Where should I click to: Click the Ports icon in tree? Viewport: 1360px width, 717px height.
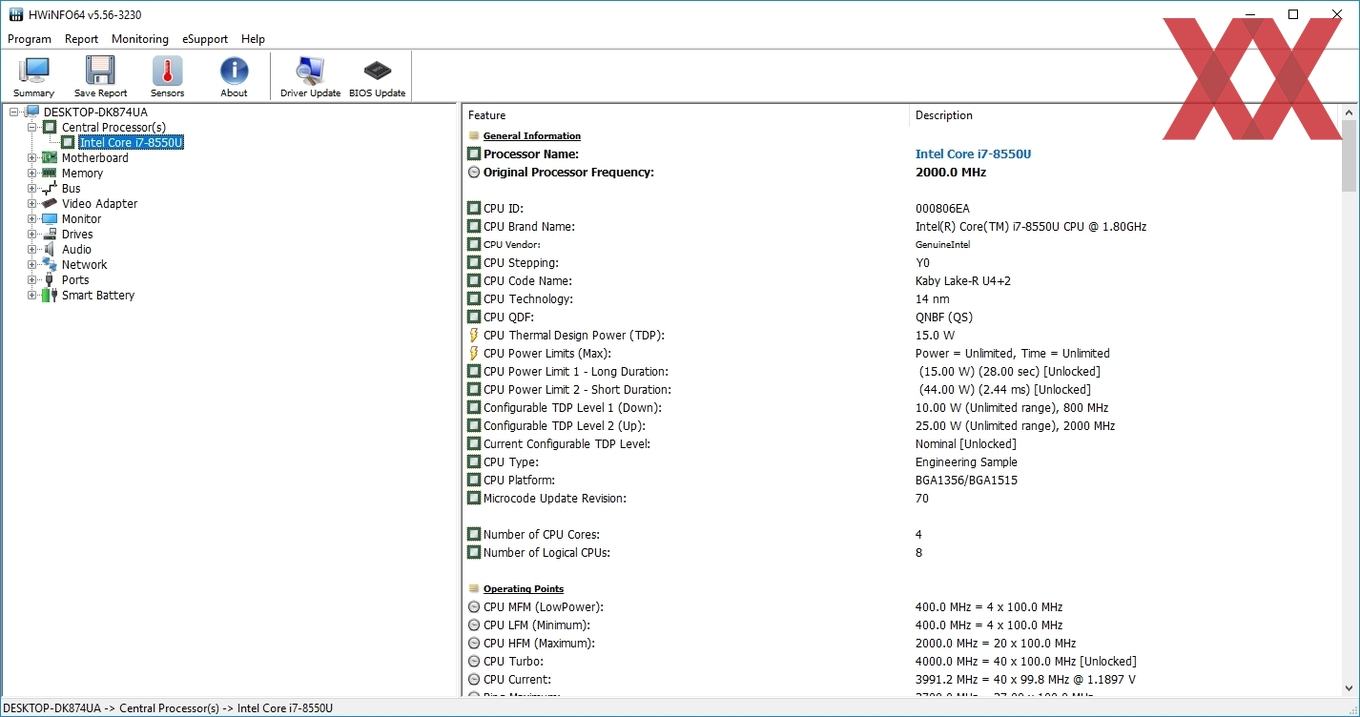point(49,280)
